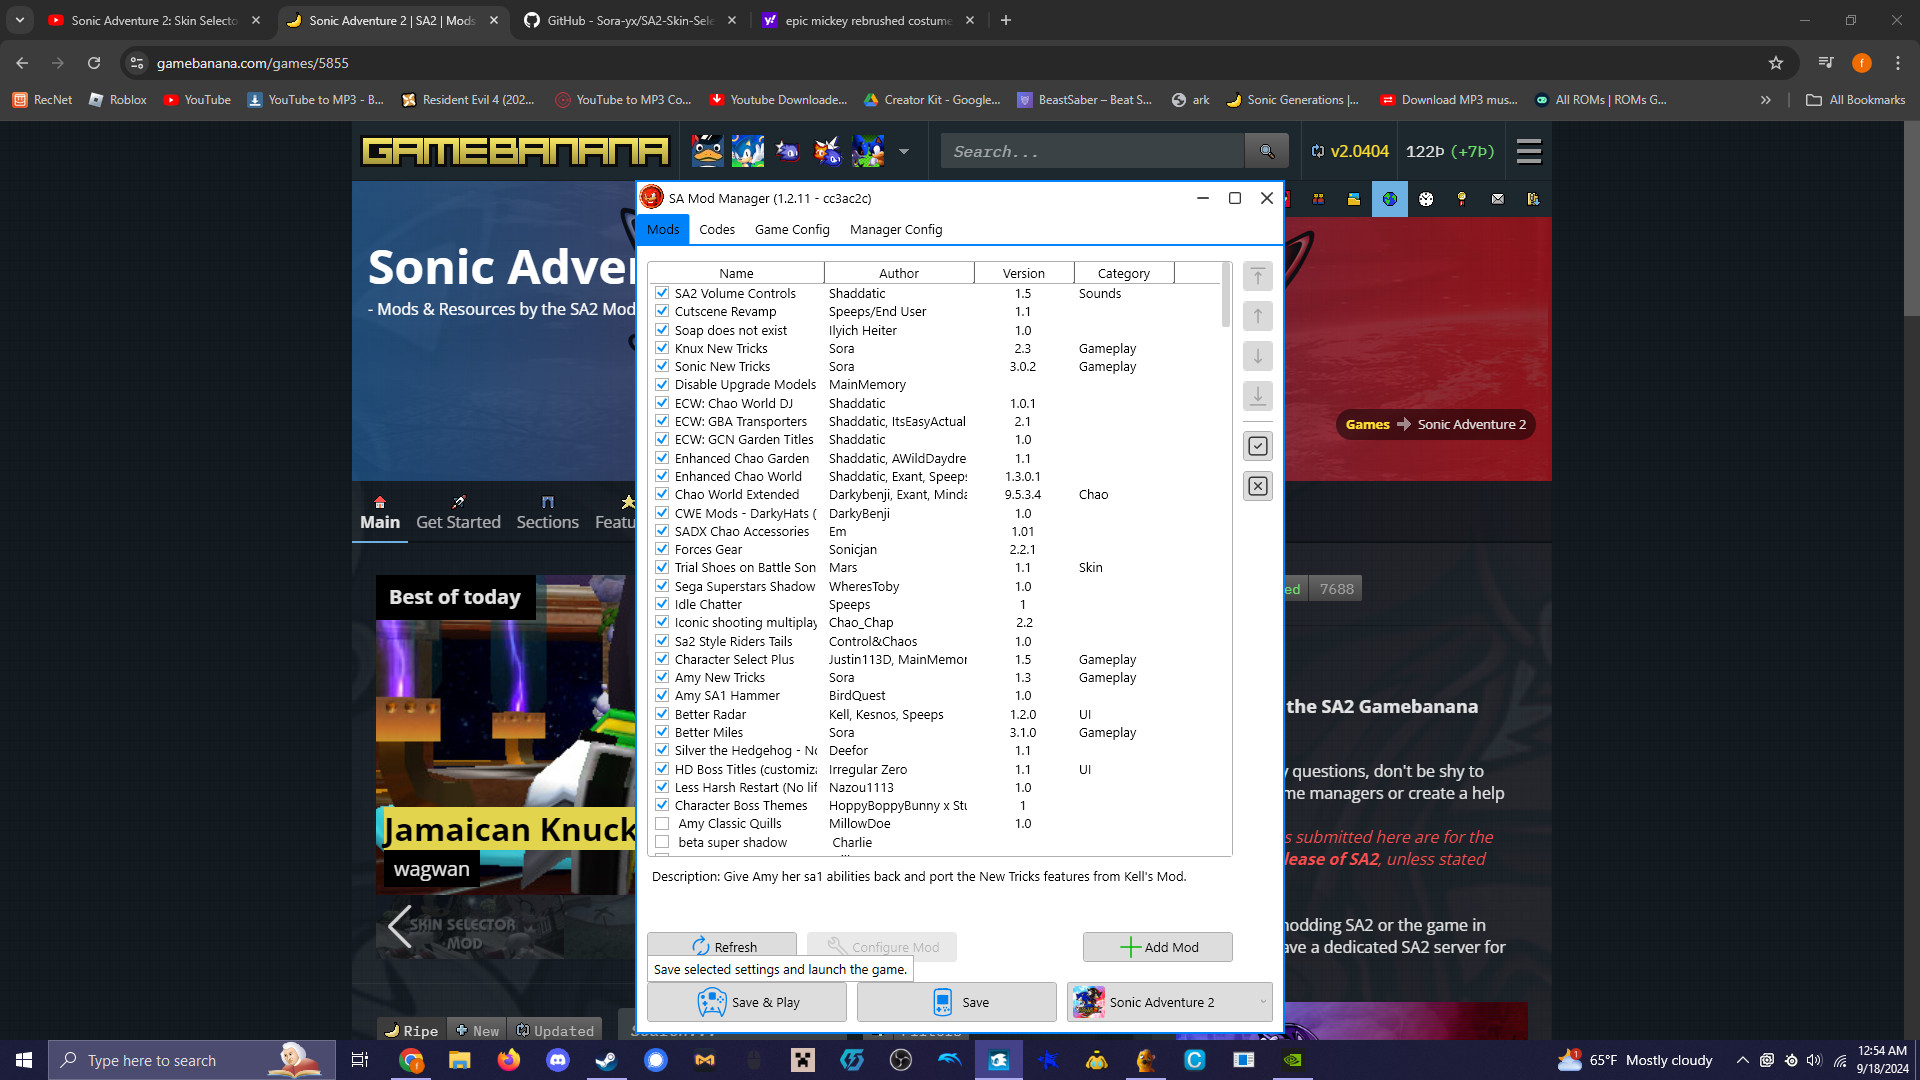
Task: Open the Game Config tab
Action: click(x=791, y=229)
